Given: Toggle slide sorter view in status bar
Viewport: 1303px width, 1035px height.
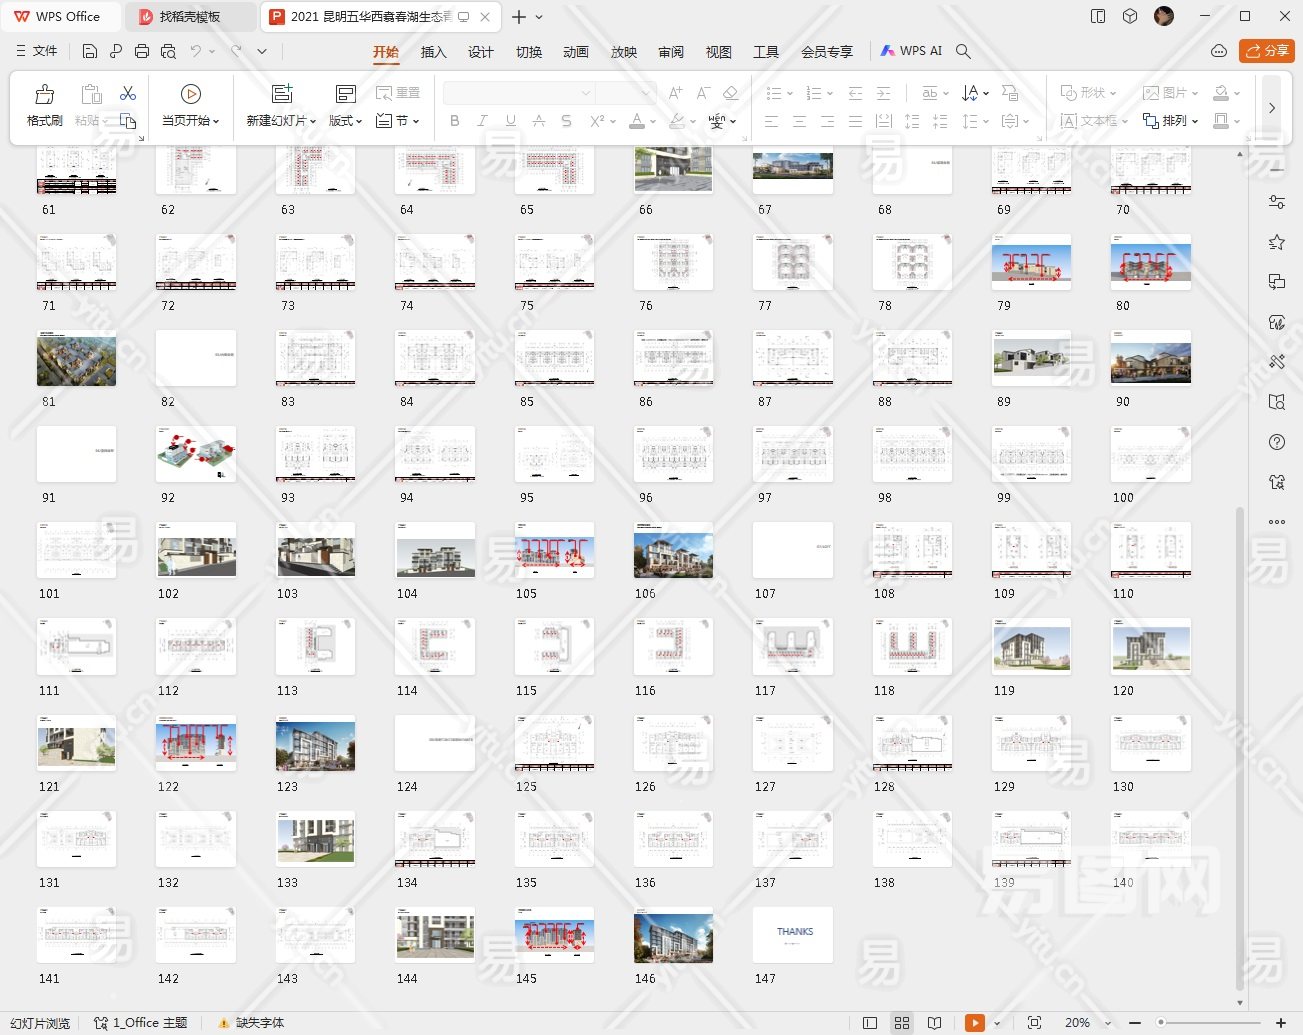Looking at the screenshot, I should 902,1023.
